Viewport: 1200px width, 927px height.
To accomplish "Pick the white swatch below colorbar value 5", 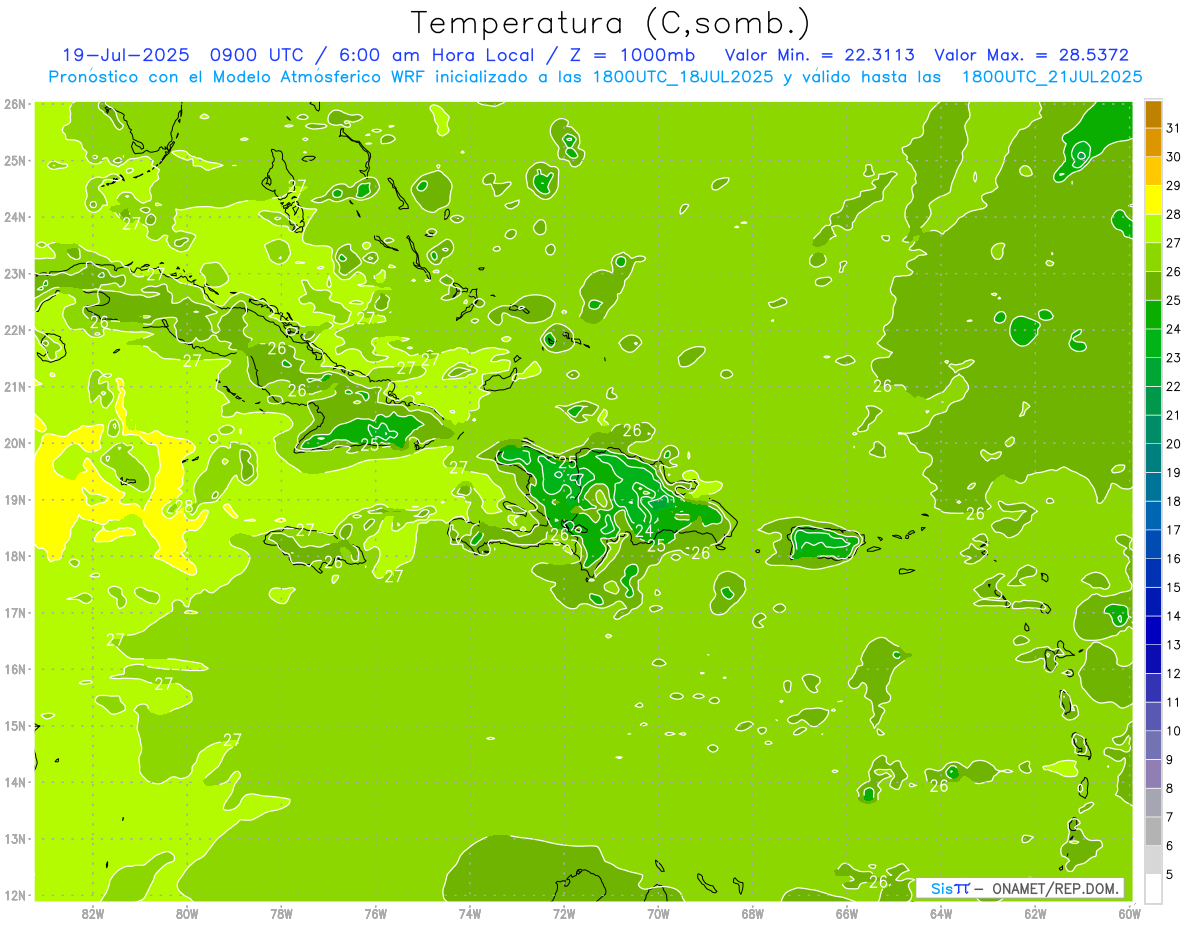I will pyautogui.click(x=1153, y=888).
